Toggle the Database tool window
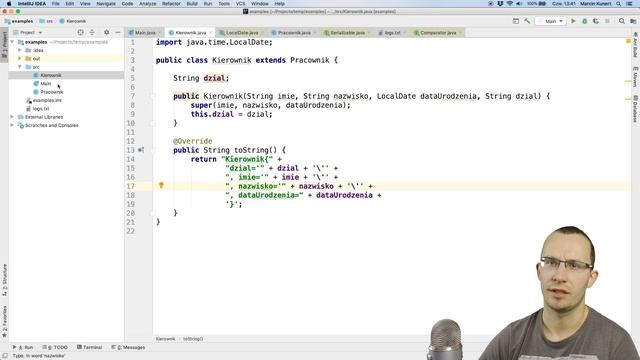 (x=635, y=109)
